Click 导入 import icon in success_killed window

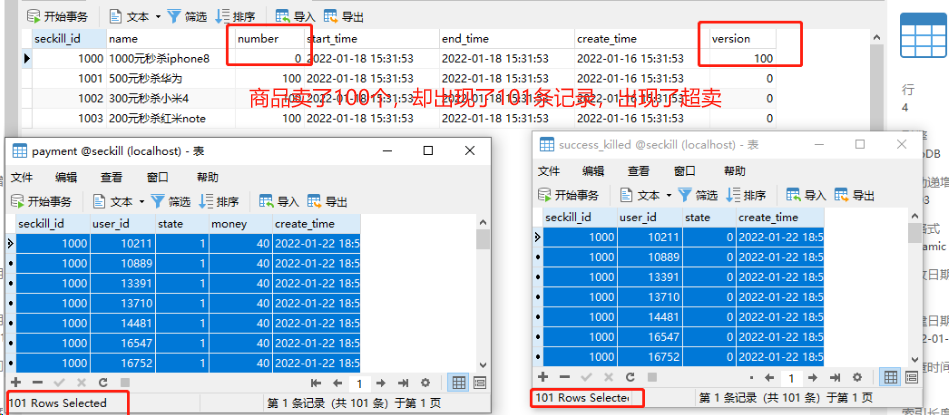coord(806,195)
